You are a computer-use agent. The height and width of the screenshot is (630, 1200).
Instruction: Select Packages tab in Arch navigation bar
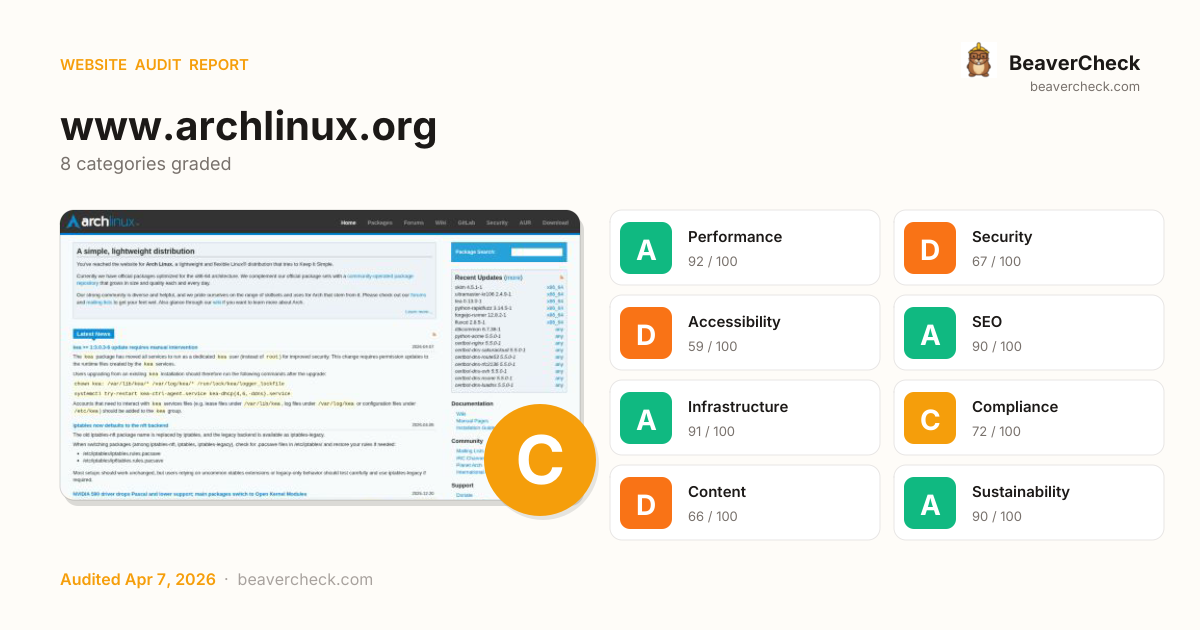379,223
